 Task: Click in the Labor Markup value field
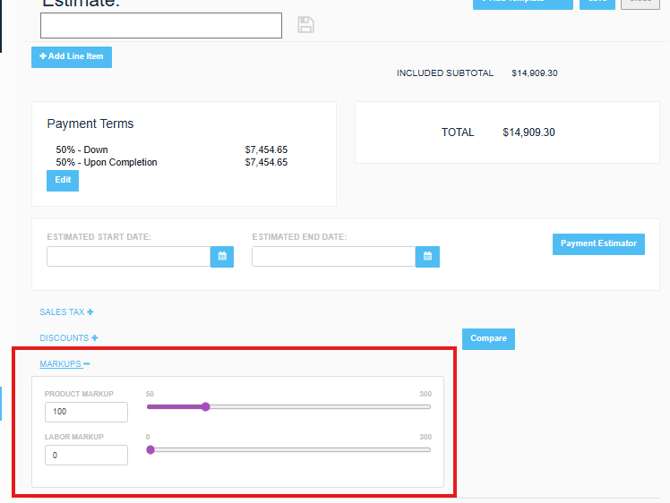86,455
